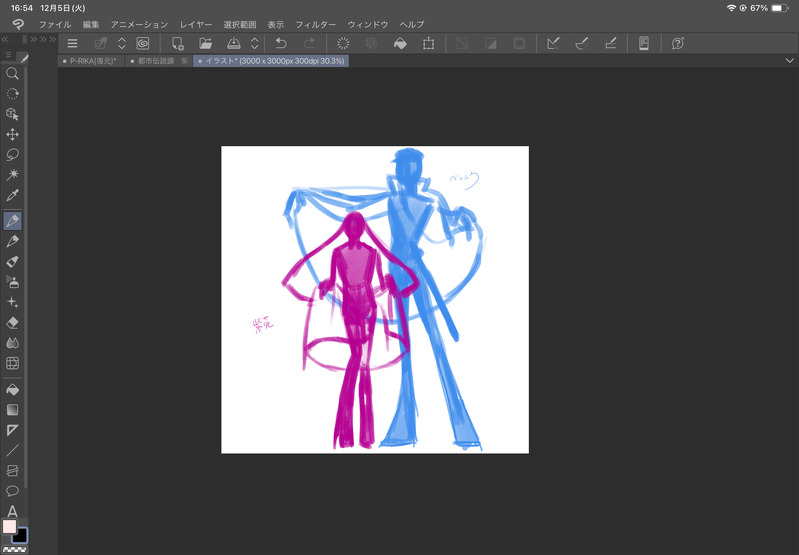Image resolution: width=799 pixels, height=555 pixels.
Task: Switch to the P-RIKA[復元] tab
Action: pos(93,61)
